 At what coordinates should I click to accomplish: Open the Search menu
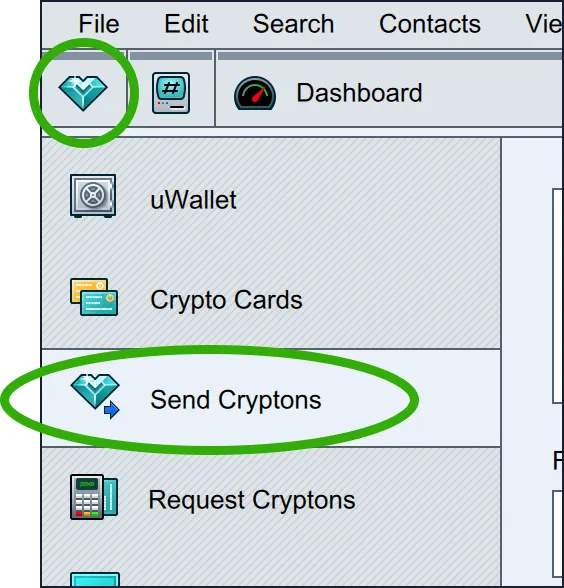pos(293,24)
